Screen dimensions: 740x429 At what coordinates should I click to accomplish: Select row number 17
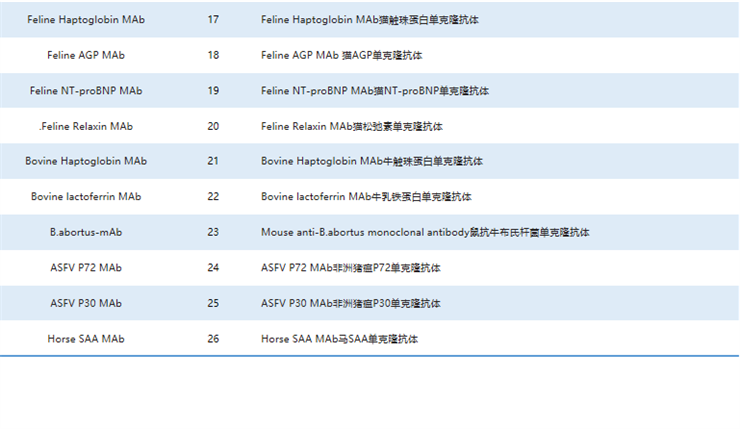pos(213,19)
